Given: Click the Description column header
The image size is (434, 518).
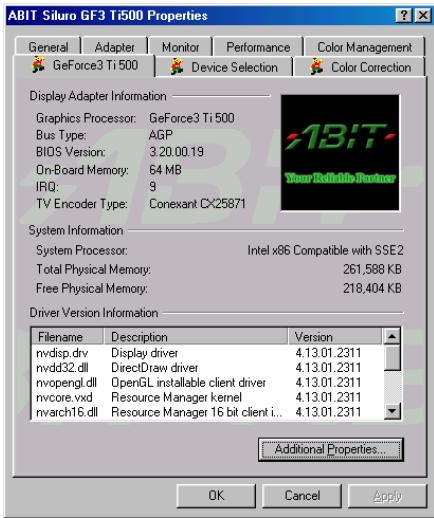Looking at the screenshot, I should pos(196,337).
